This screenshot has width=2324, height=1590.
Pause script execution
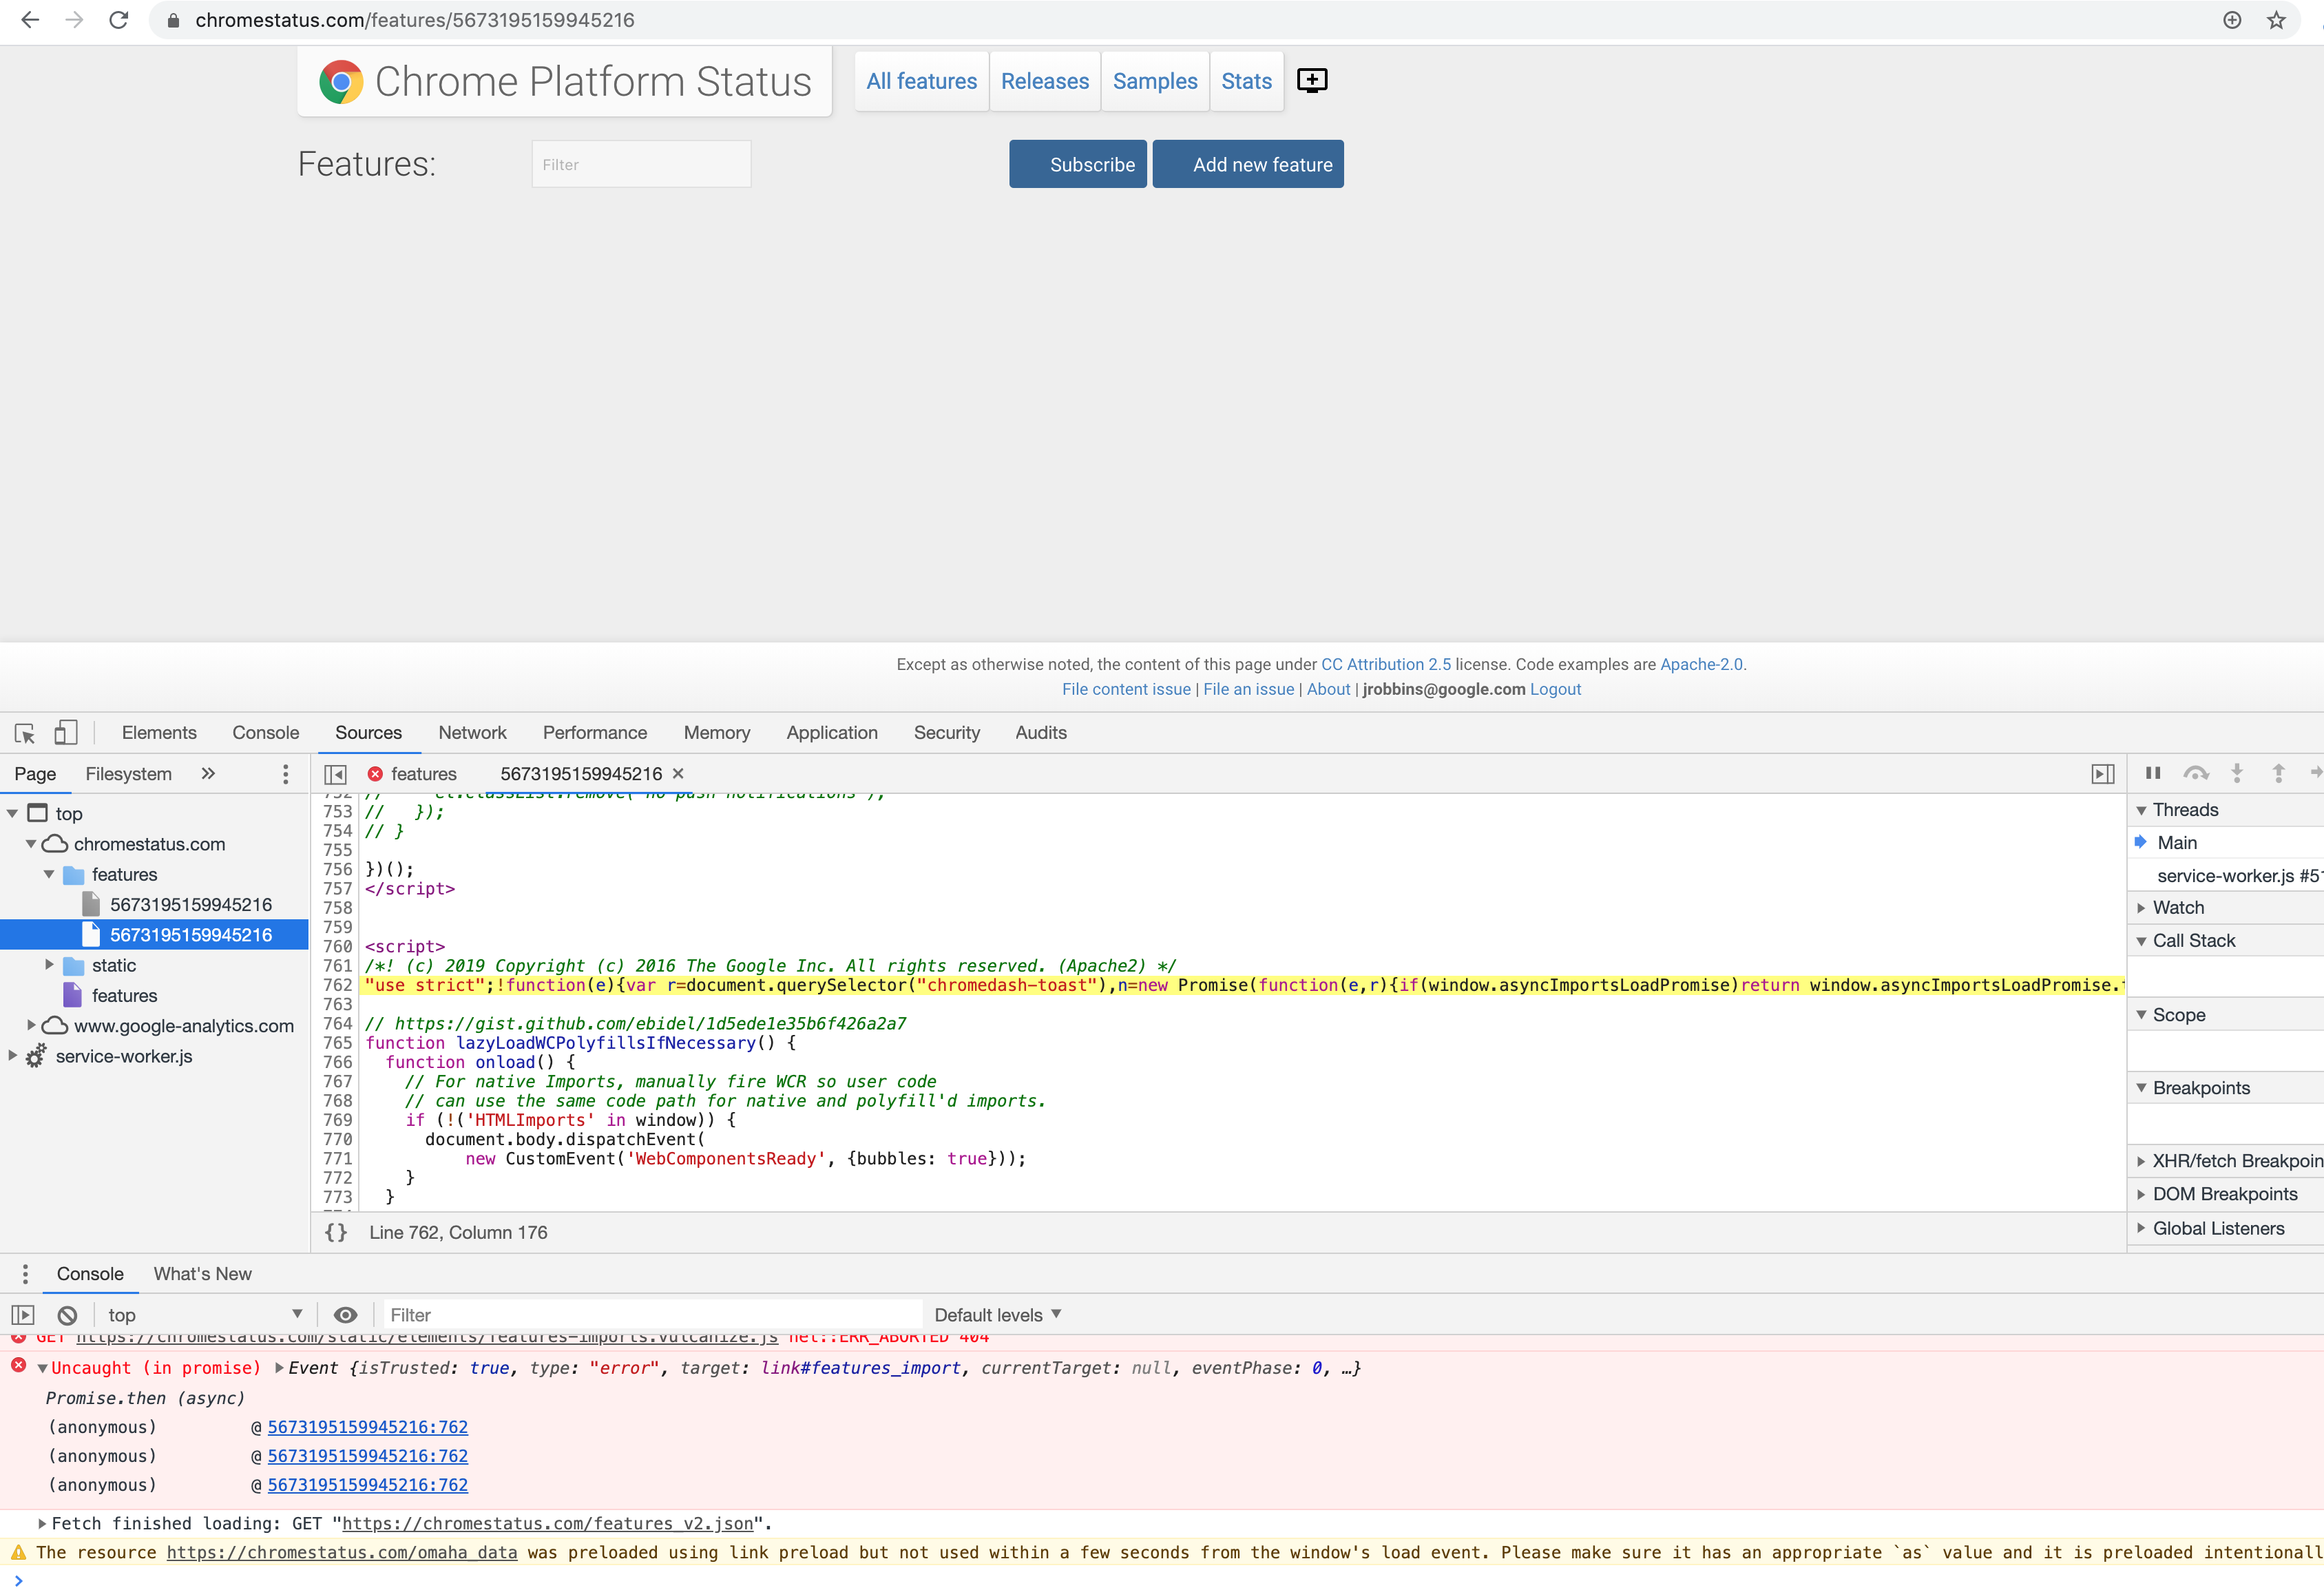point(2153,773)
